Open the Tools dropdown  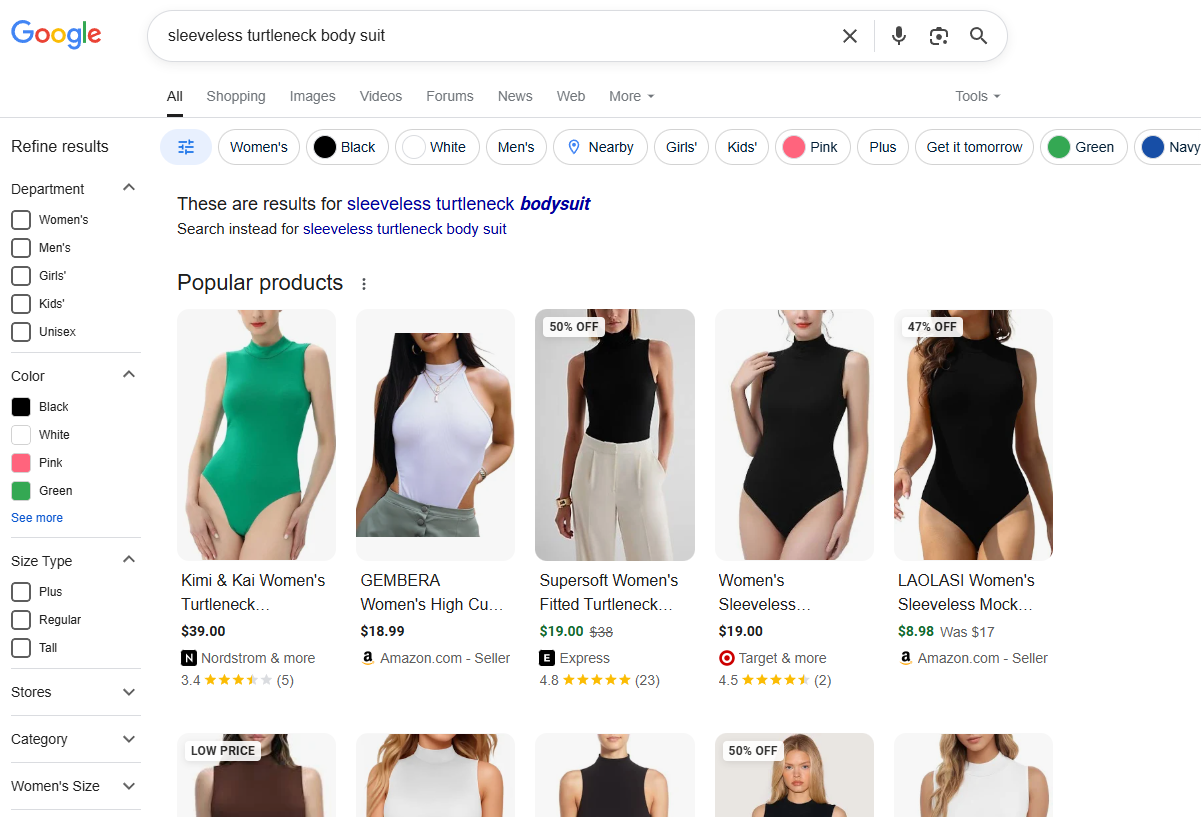pos(977,96)
